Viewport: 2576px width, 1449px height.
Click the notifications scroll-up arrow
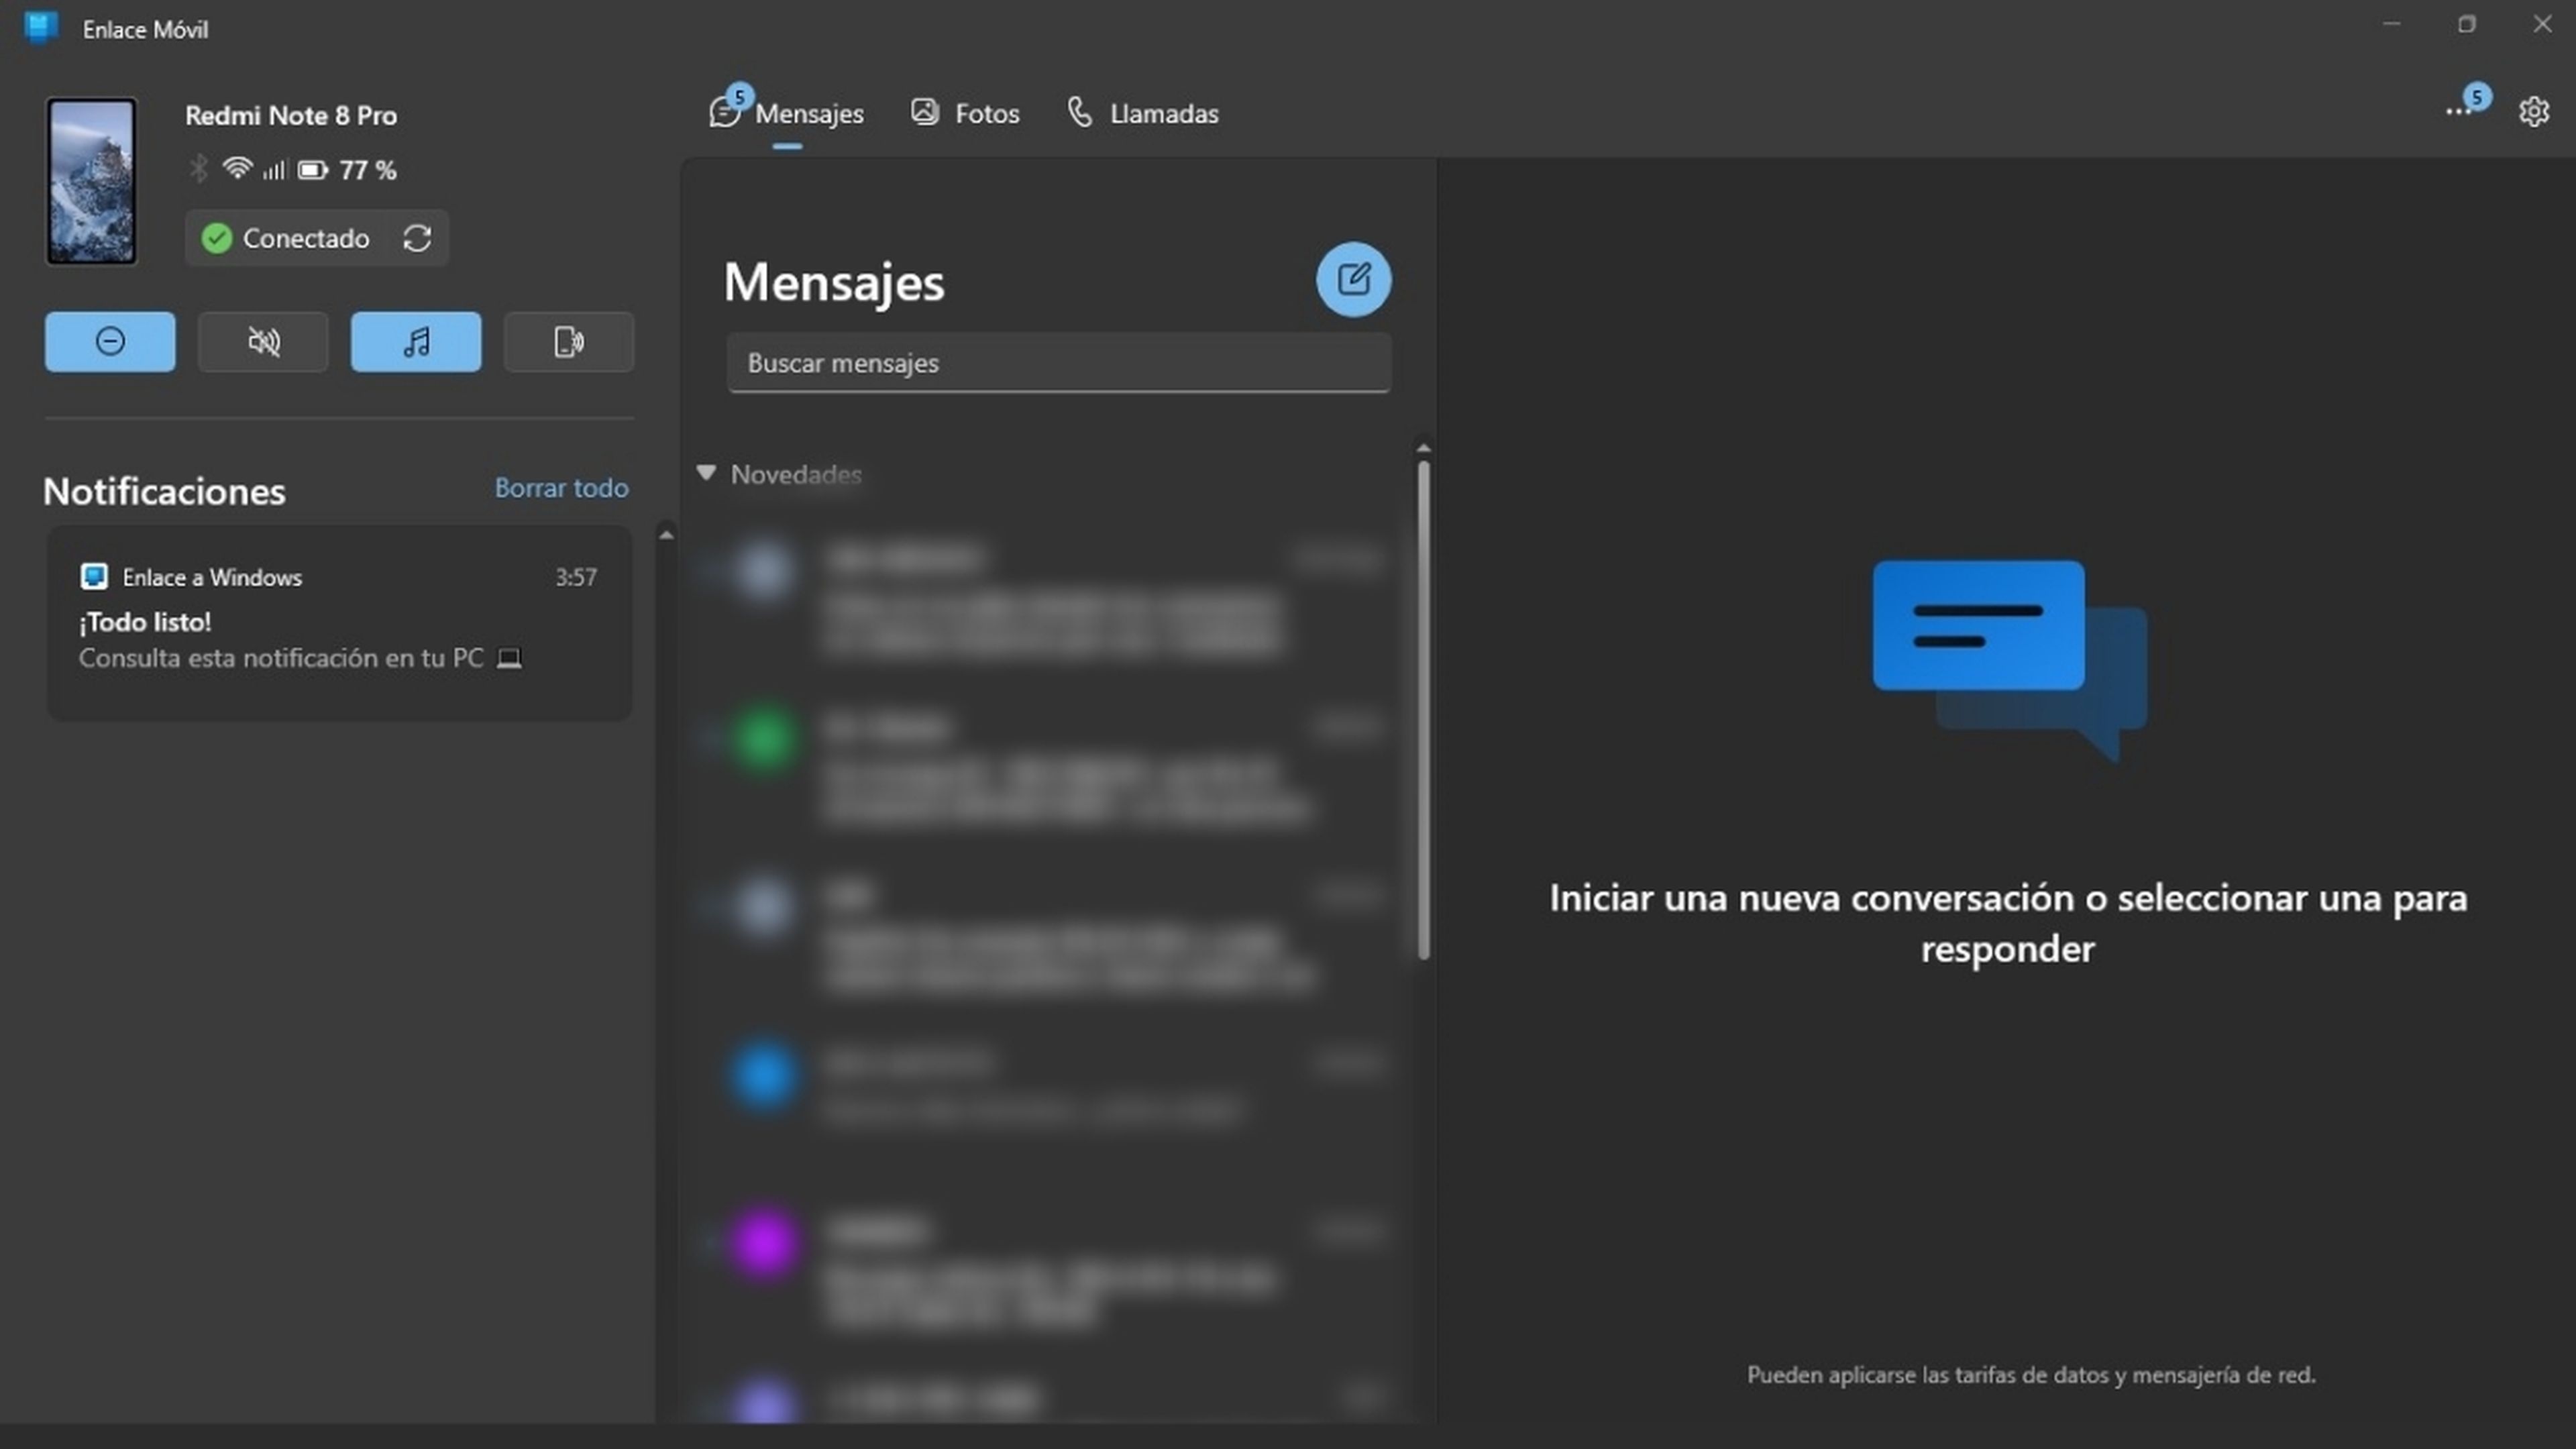(666, 535)
